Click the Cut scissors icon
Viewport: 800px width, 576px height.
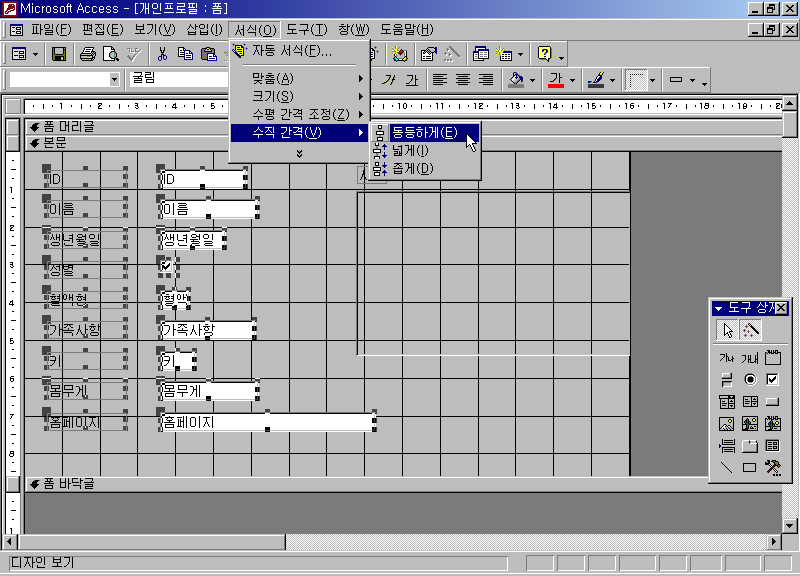tap(162, 54)
